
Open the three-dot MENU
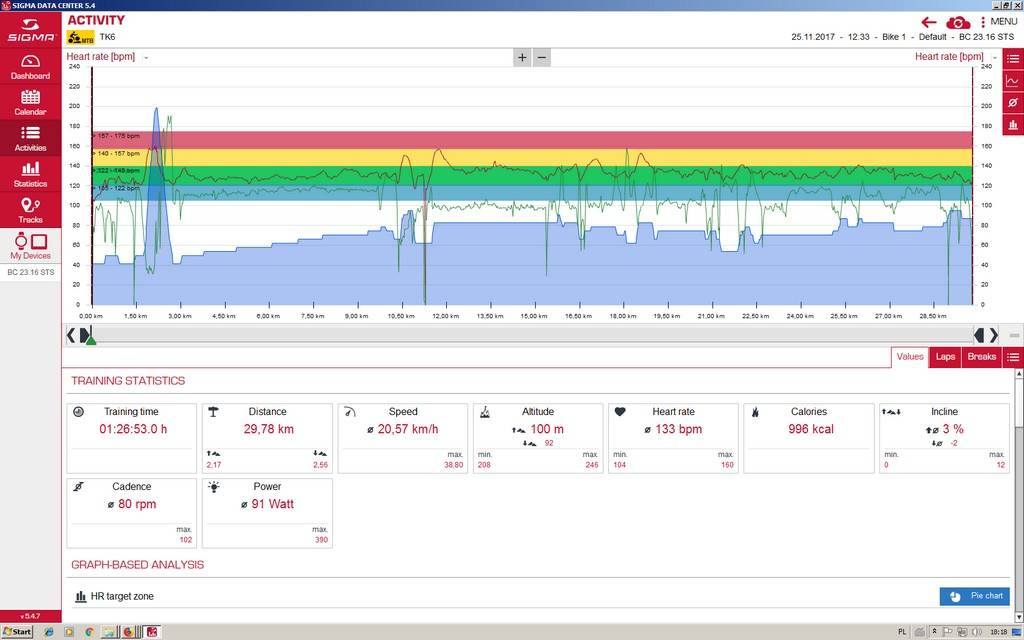[x=999, y=22]
